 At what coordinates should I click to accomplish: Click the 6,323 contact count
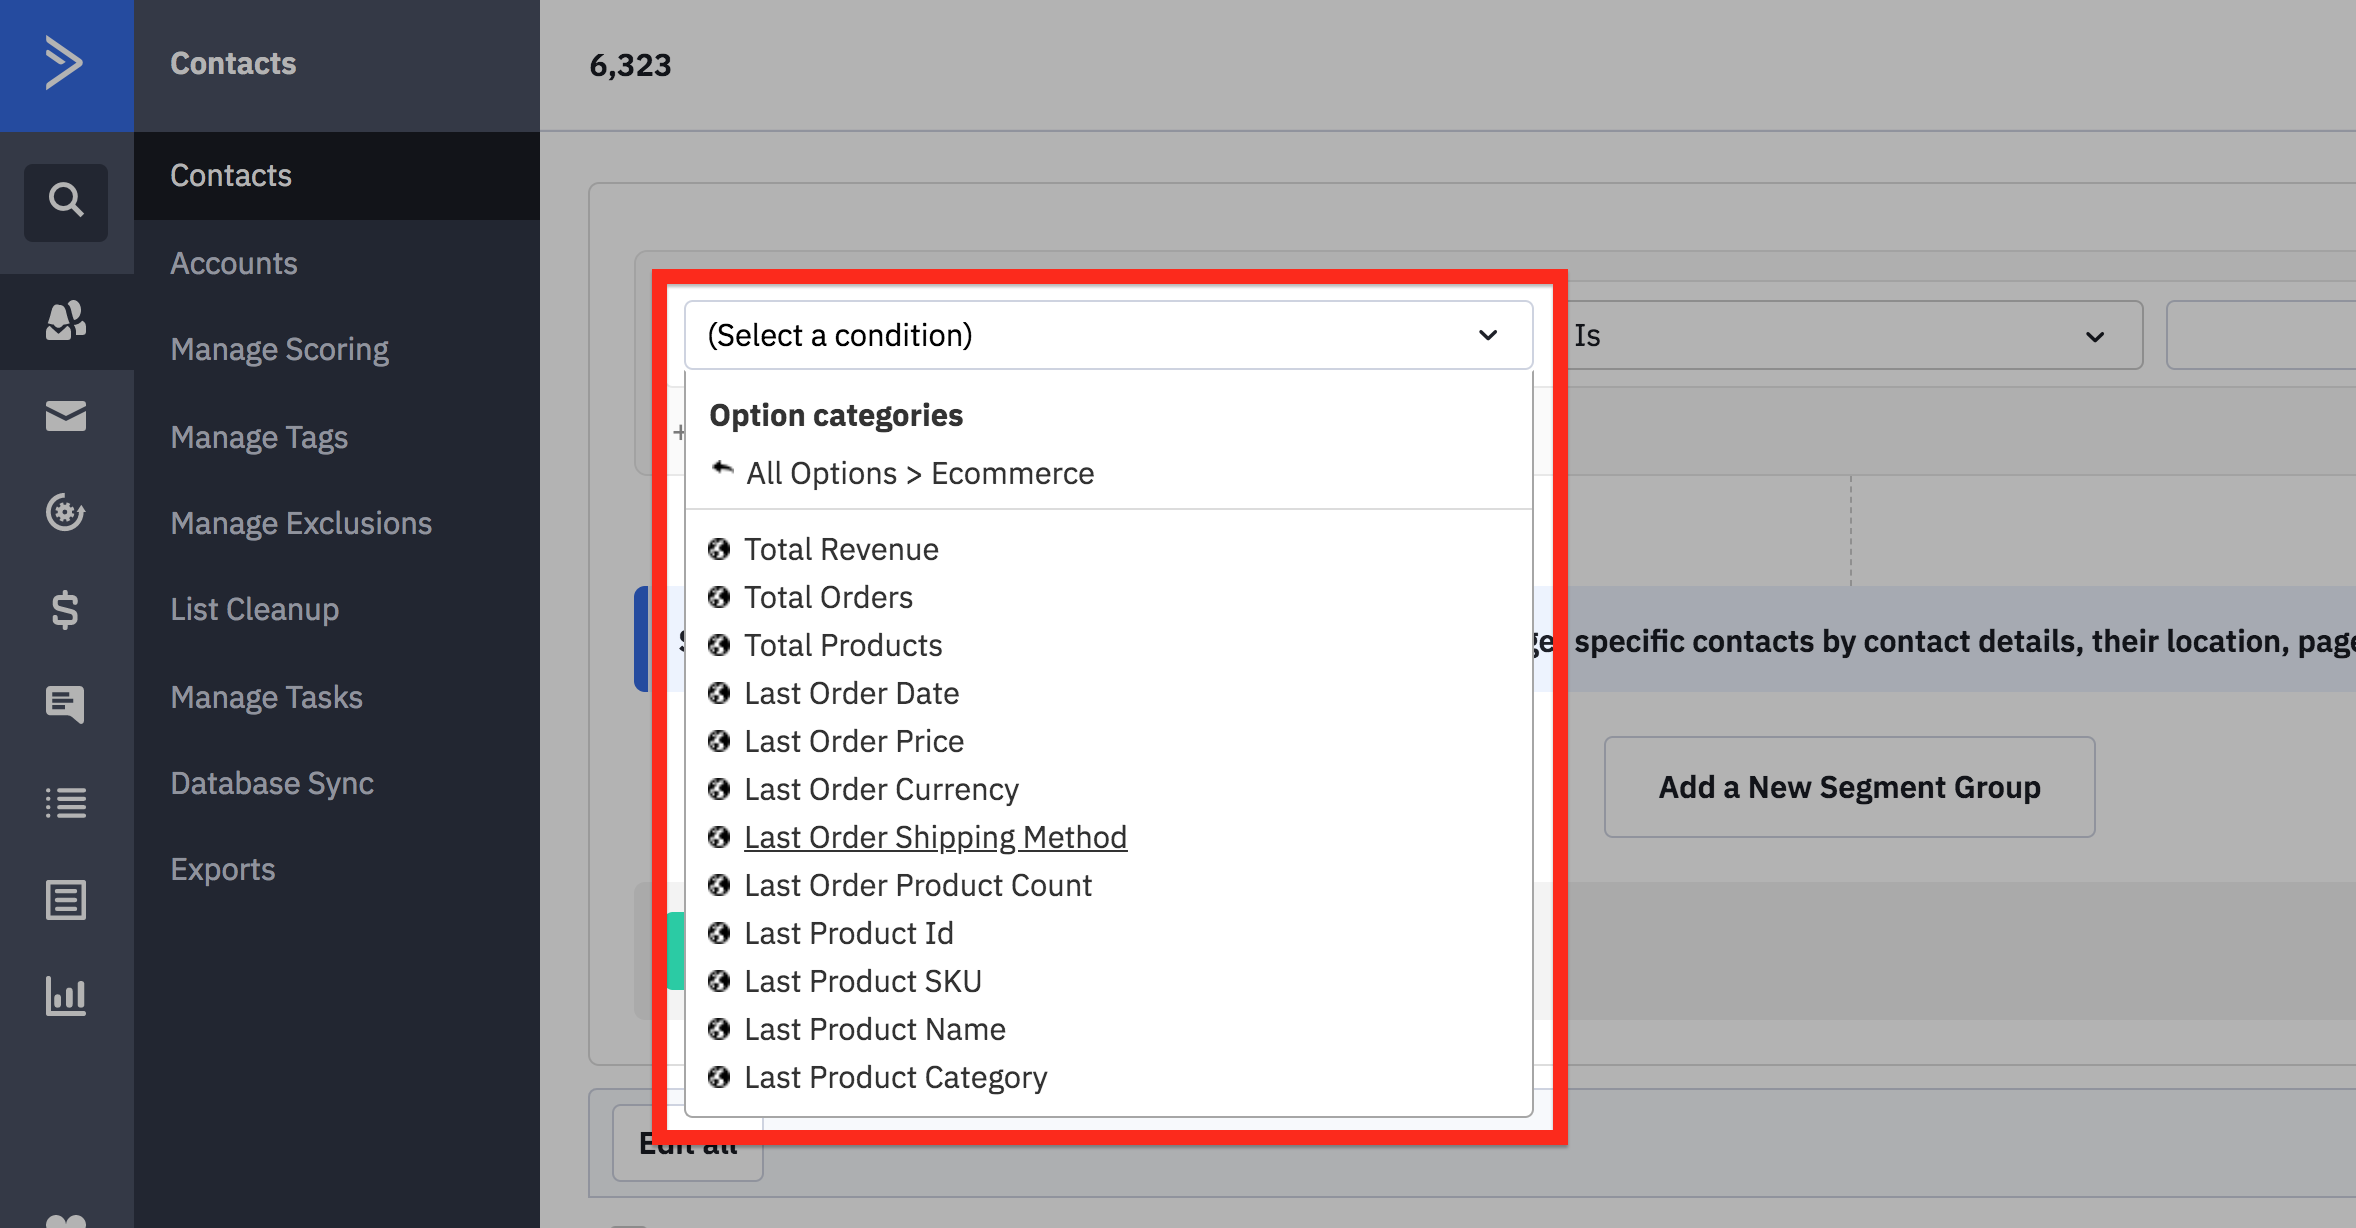pos(630,65)
